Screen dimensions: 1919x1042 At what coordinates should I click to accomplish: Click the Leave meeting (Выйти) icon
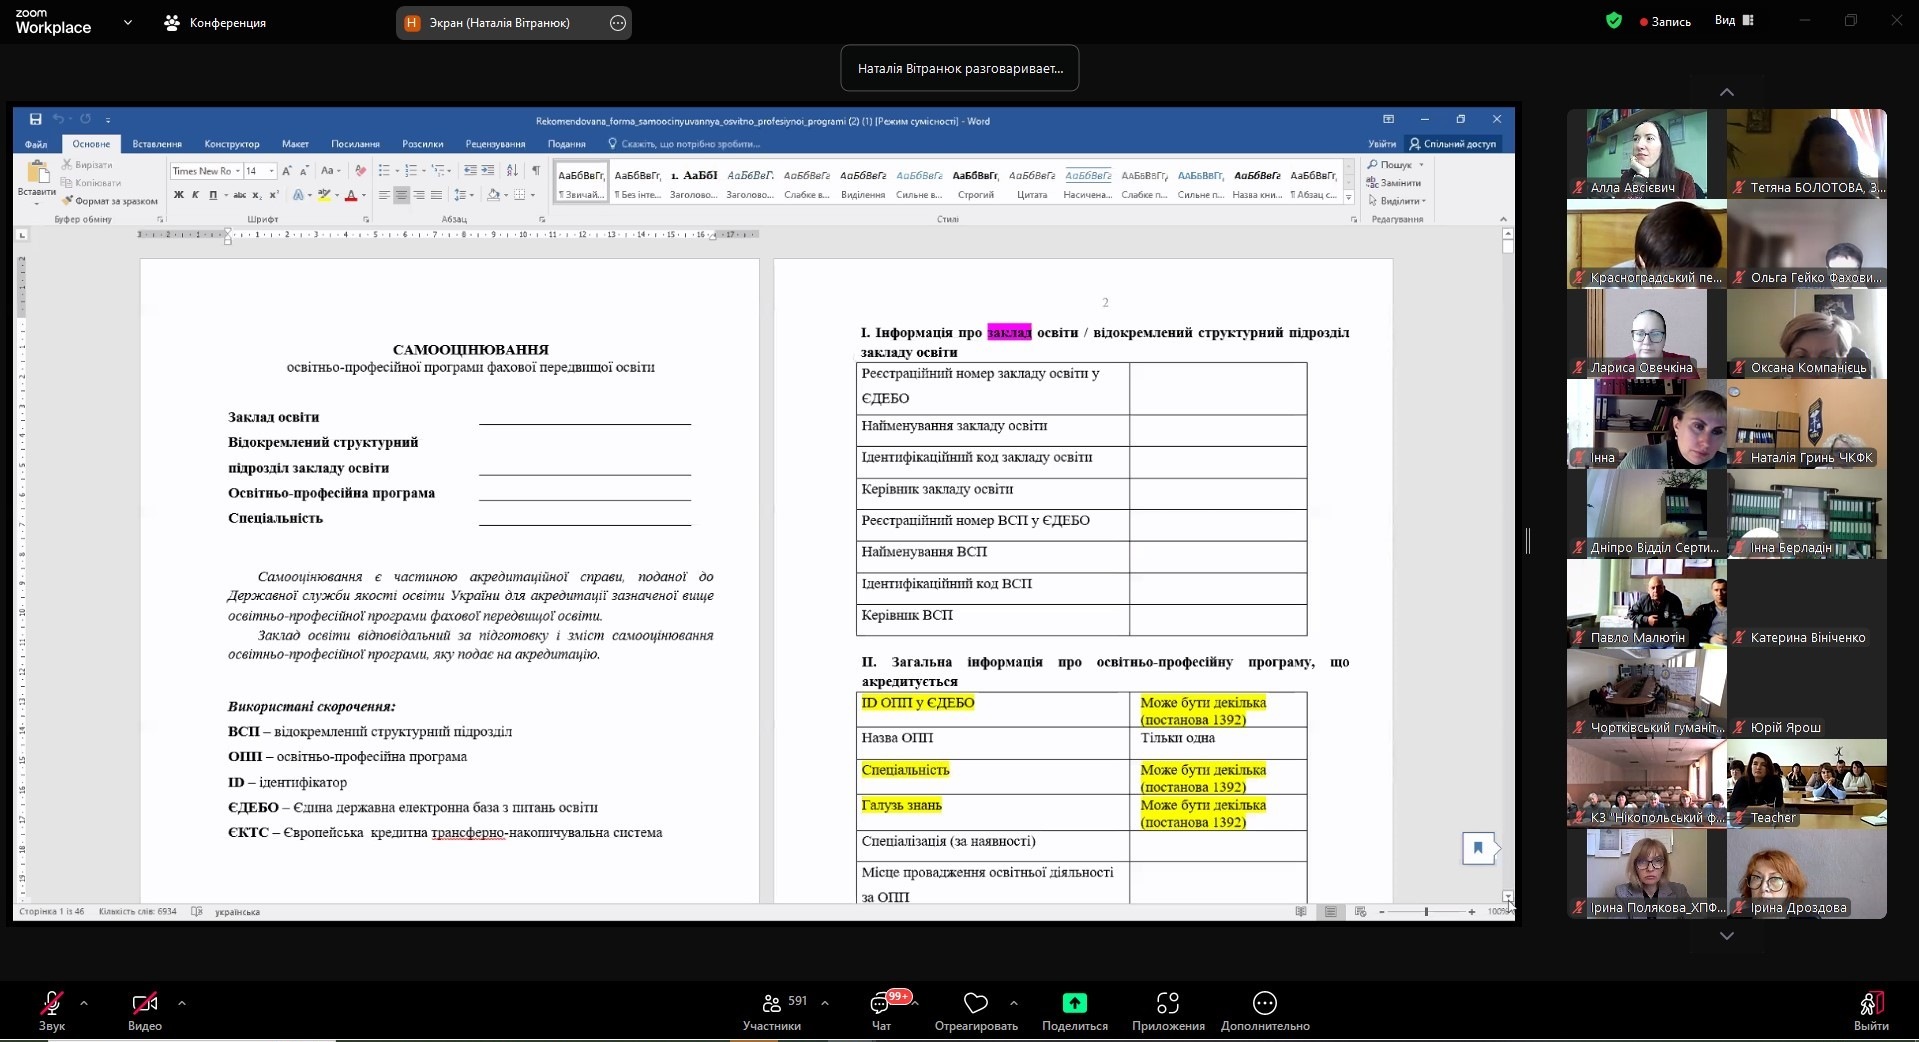[1870, 1004]
